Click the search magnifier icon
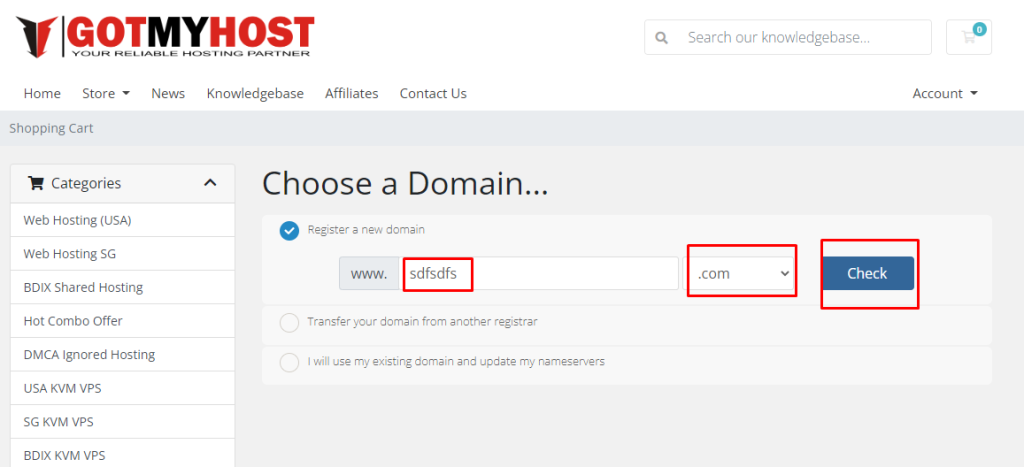This screenshot has height=467, width=1024. [x=661, y=38]
